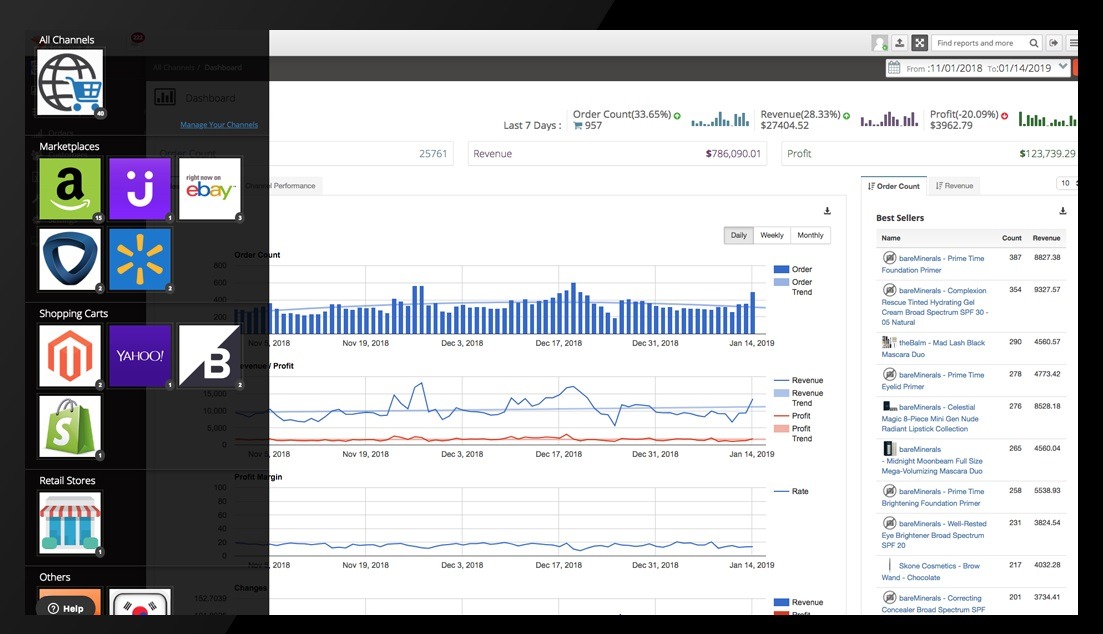Follow the Manage Your Channels link

pos(219,125)
